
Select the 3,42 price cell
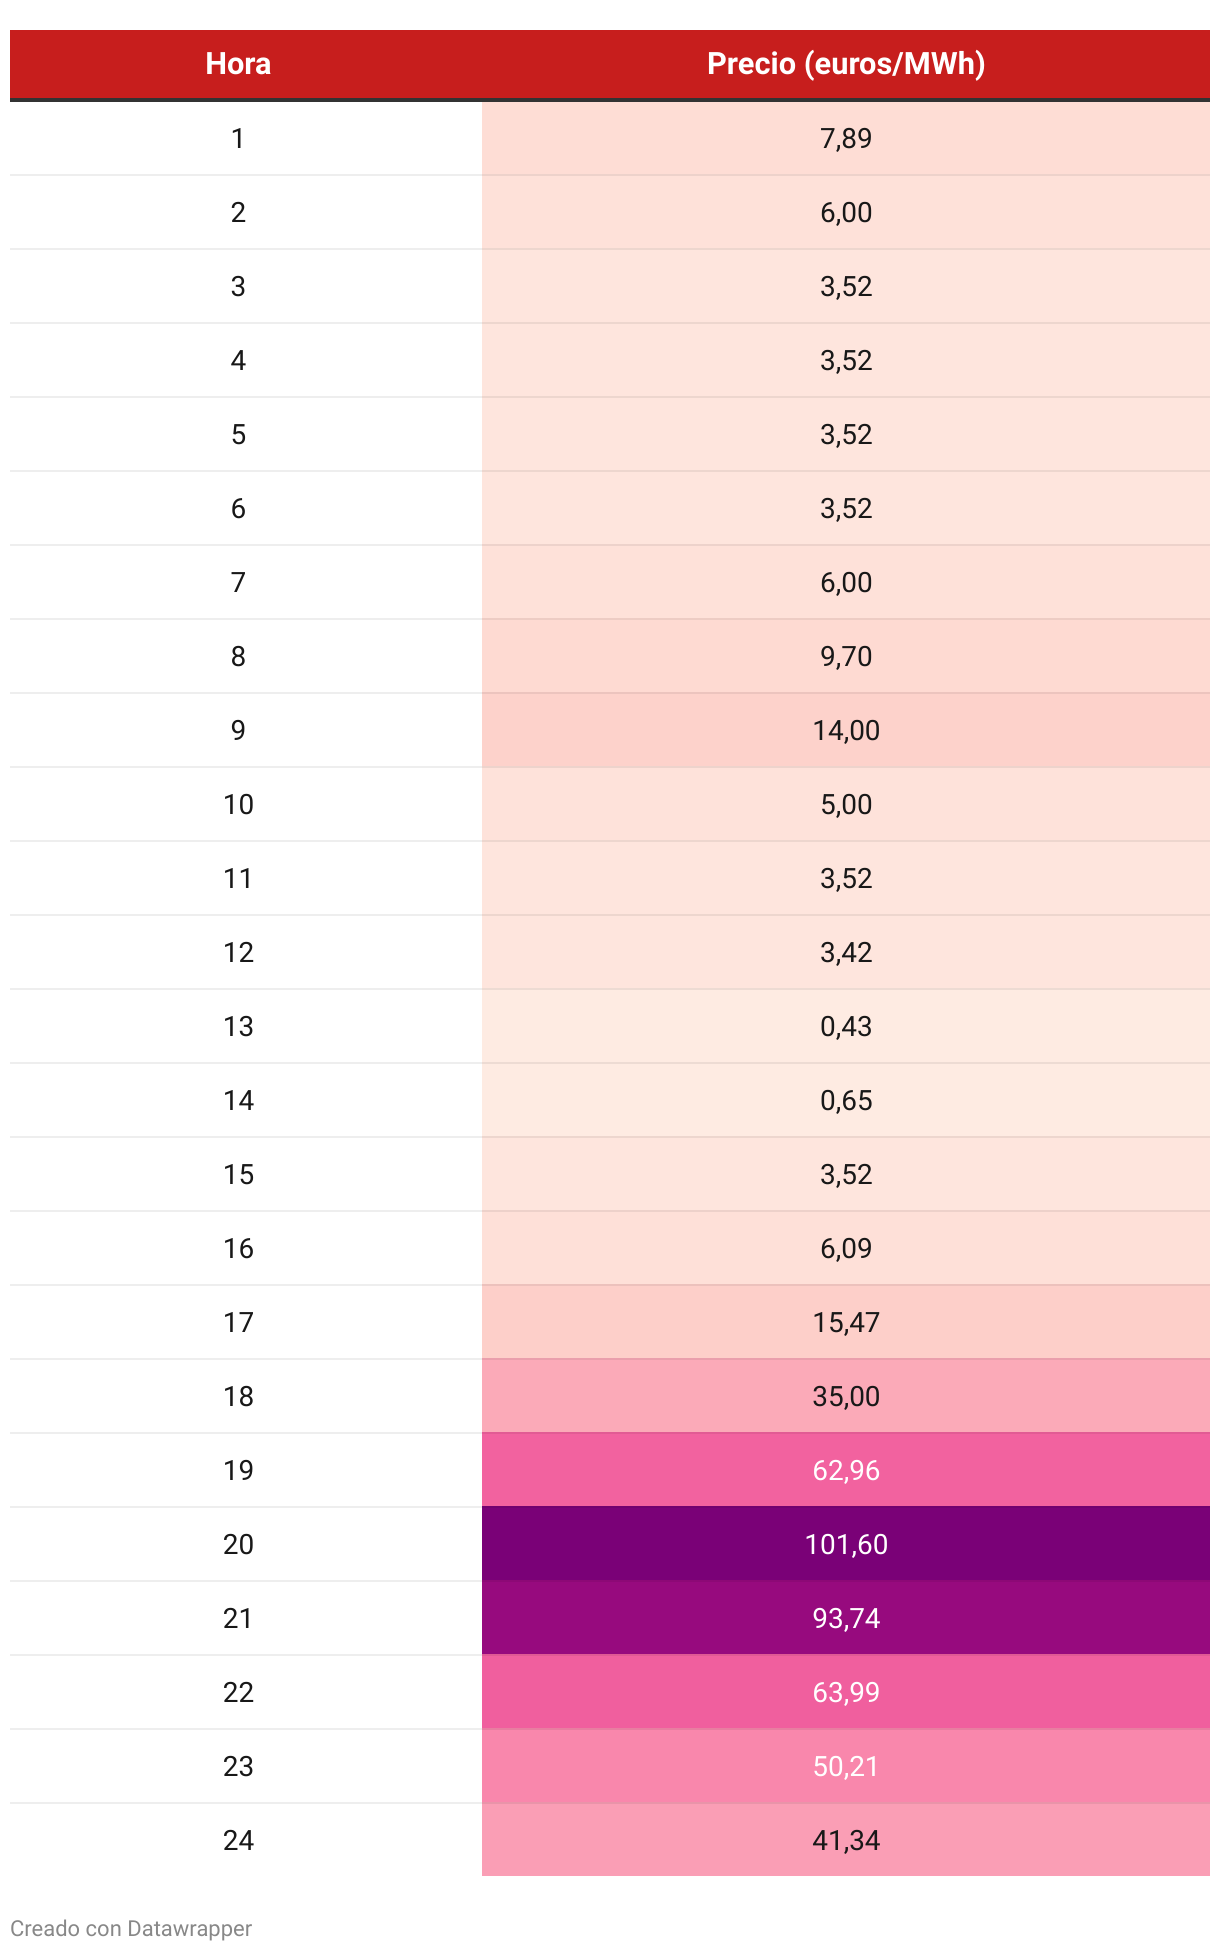(x=845, y=952)
